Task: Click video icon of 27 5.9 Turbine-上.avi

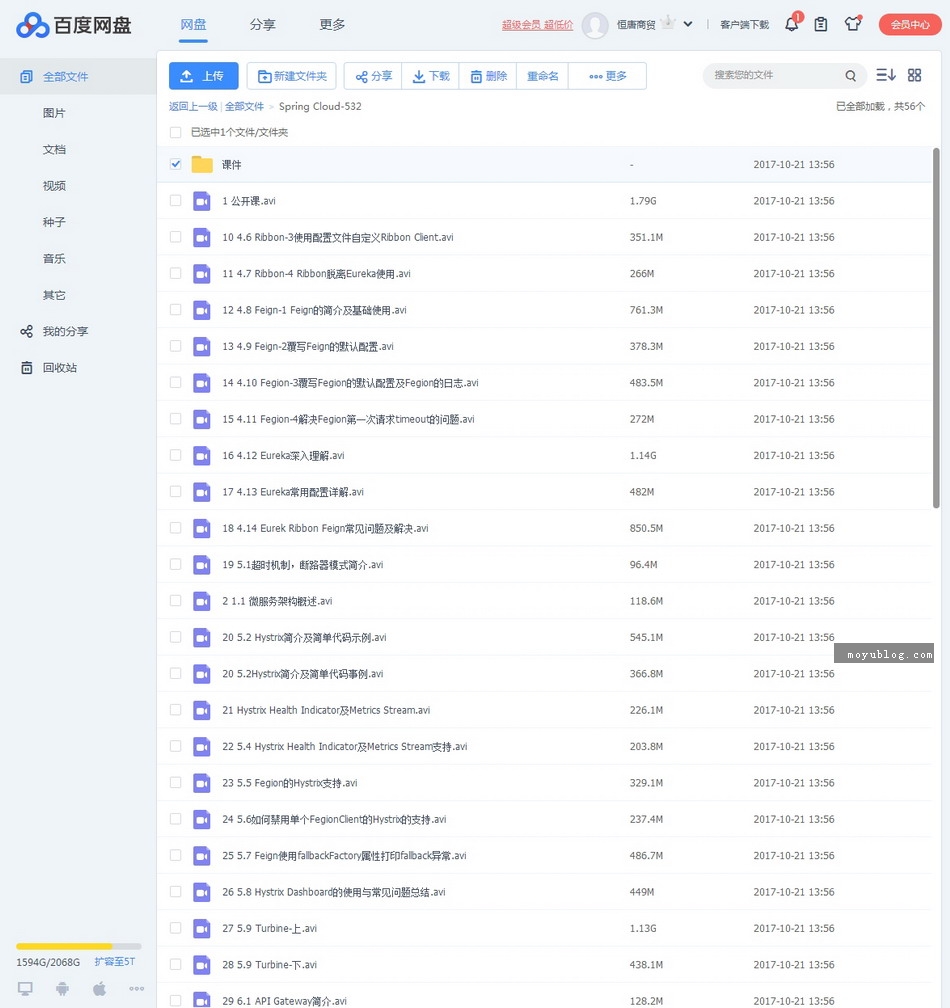Action: [202, 928]
